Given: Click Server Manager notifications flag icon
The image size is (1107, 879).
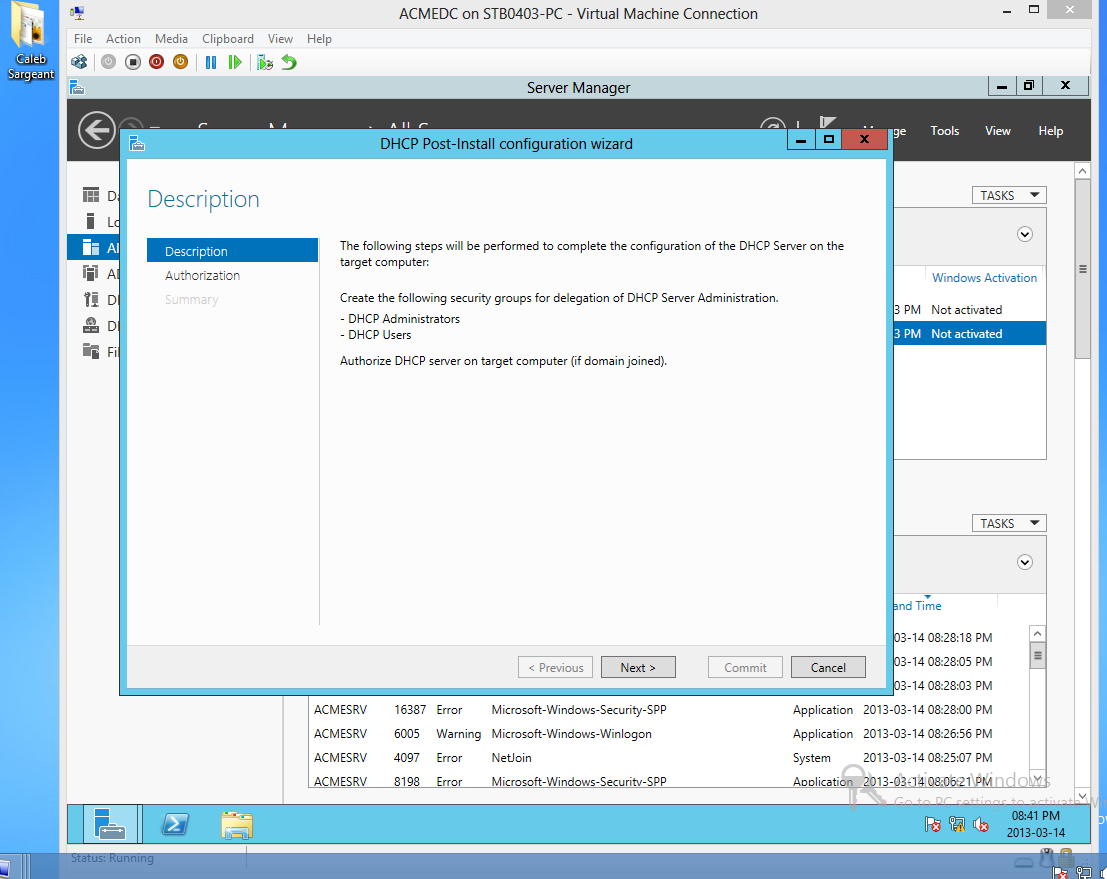Looking at the screenshot, I should pos(827,124).
